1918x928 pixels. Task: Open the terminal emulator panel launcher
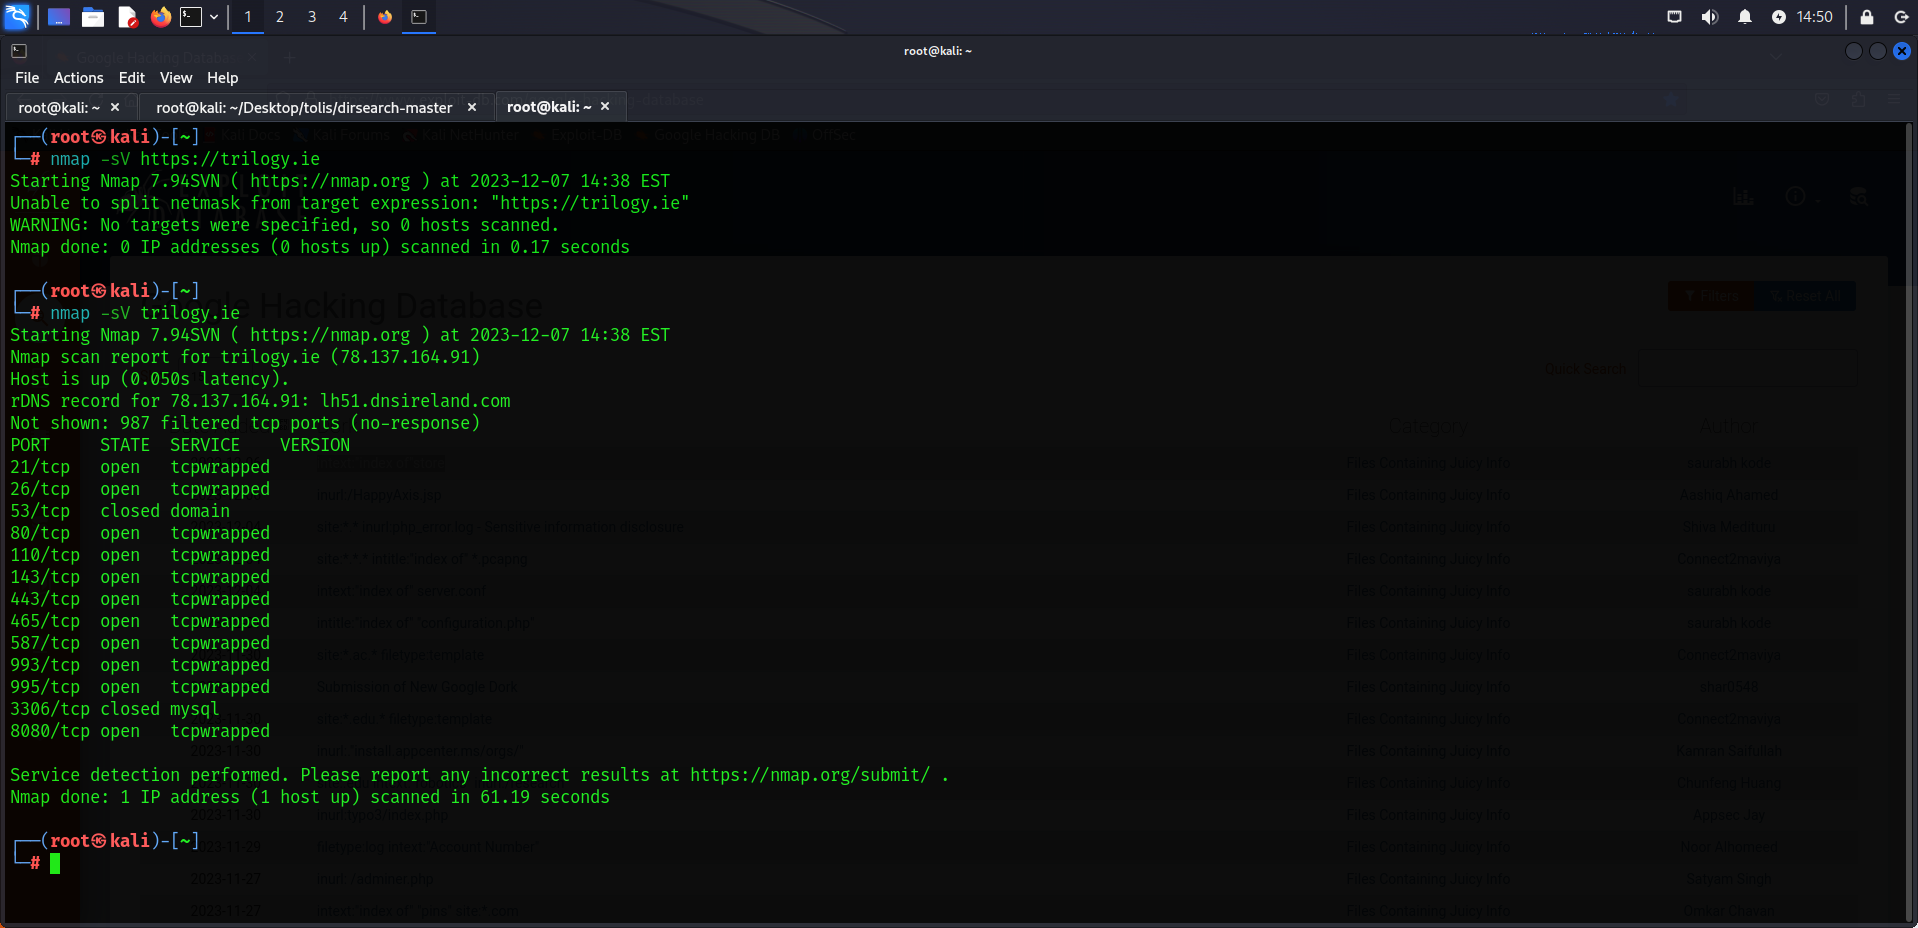(191, 17)
